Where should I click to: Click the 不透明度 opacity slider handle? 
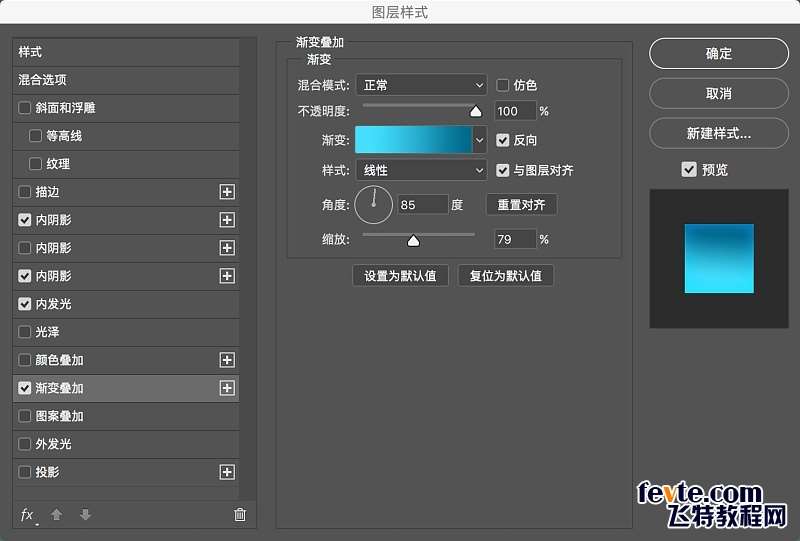pos(476,111)
